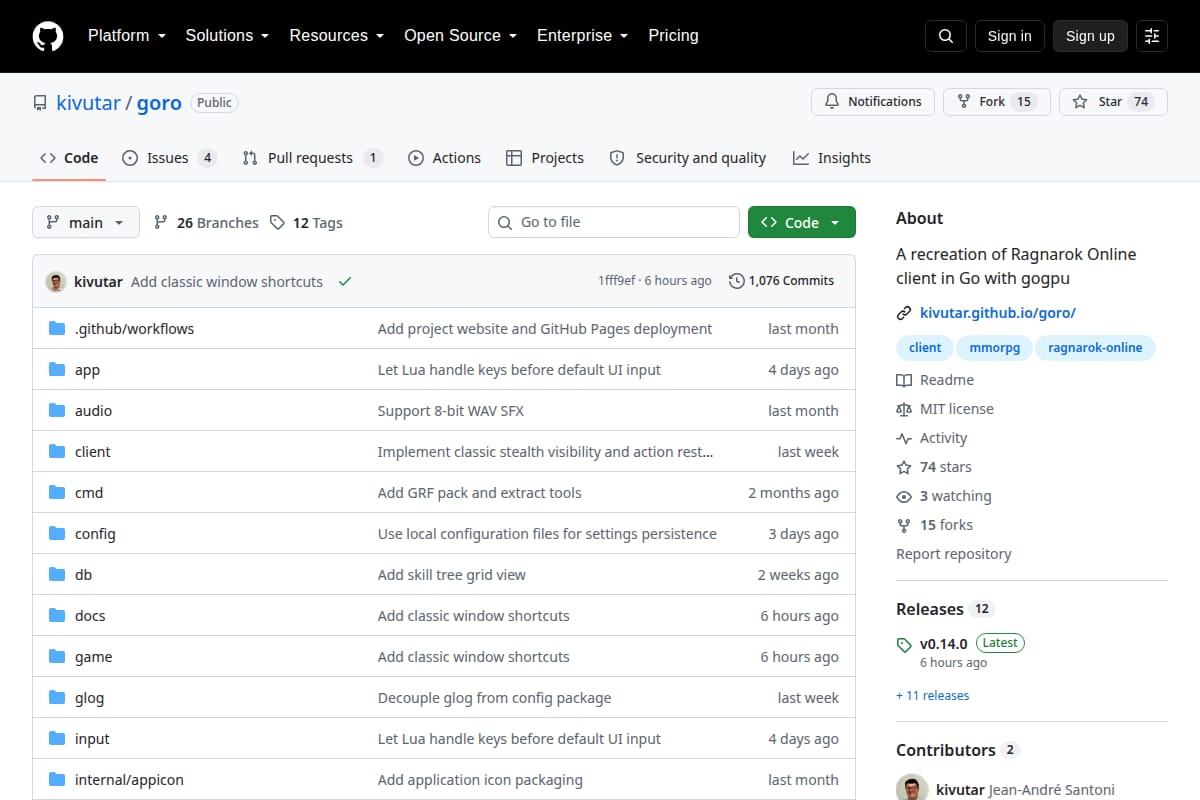1200x800 pixels.
Task: View the 26 Branches link
Action: (x=206, y=223)
